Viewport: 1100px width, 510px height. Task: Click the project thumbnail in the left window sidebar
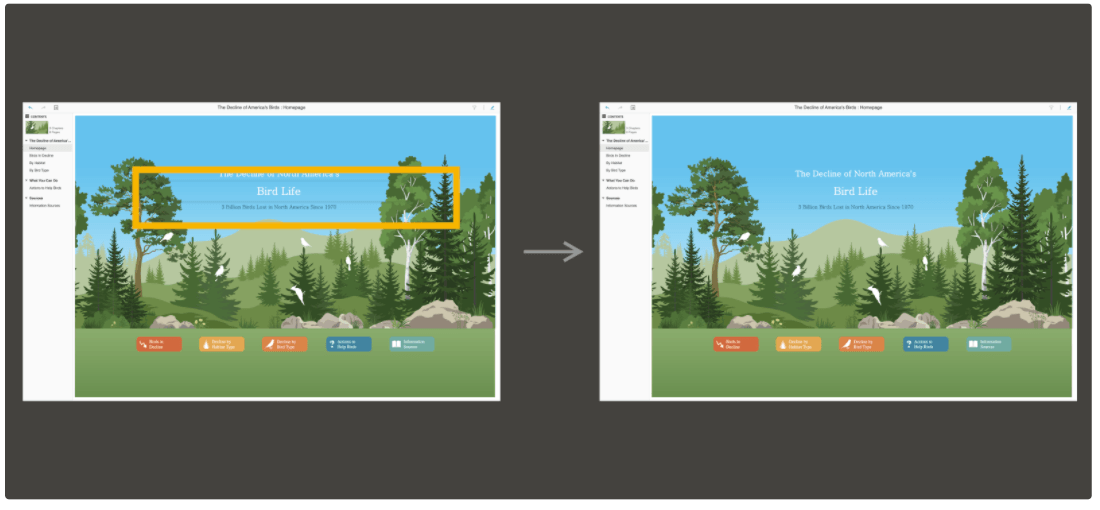click(x=38, y=127)
